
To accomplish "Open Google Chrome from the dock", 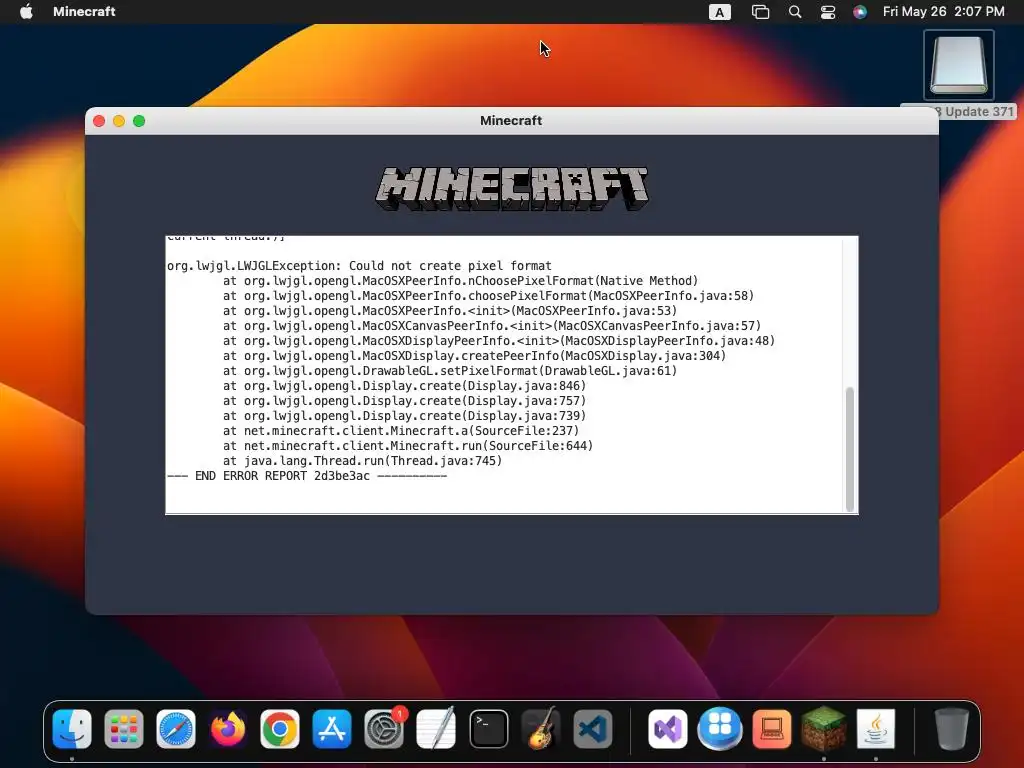I will click(x=280, y=729).
